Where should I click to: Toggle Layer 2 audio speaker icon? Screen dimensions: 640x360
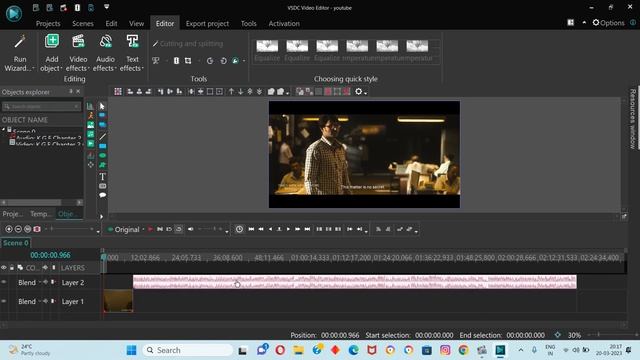click(45, 282)
